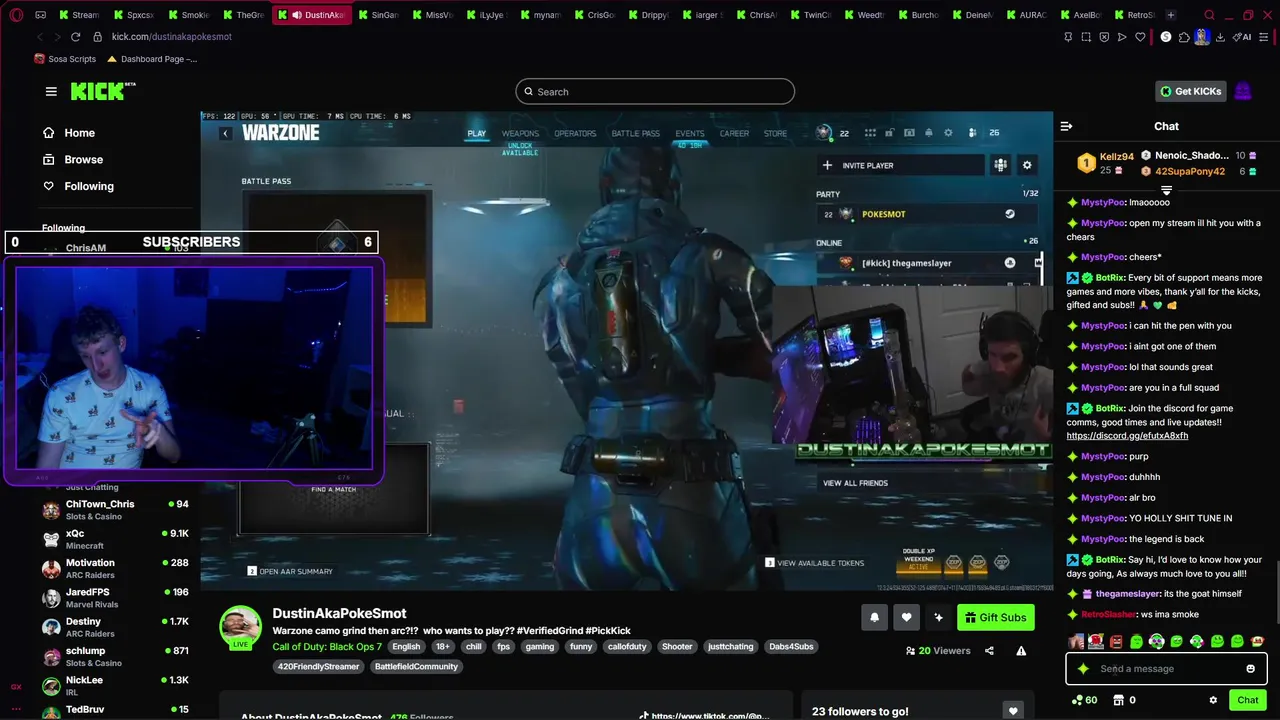Image resolution: width=1280 pixels, height=720 pixels.
Task: Open the BotRix discord.gg invite link
Action: pos(1127,436)
